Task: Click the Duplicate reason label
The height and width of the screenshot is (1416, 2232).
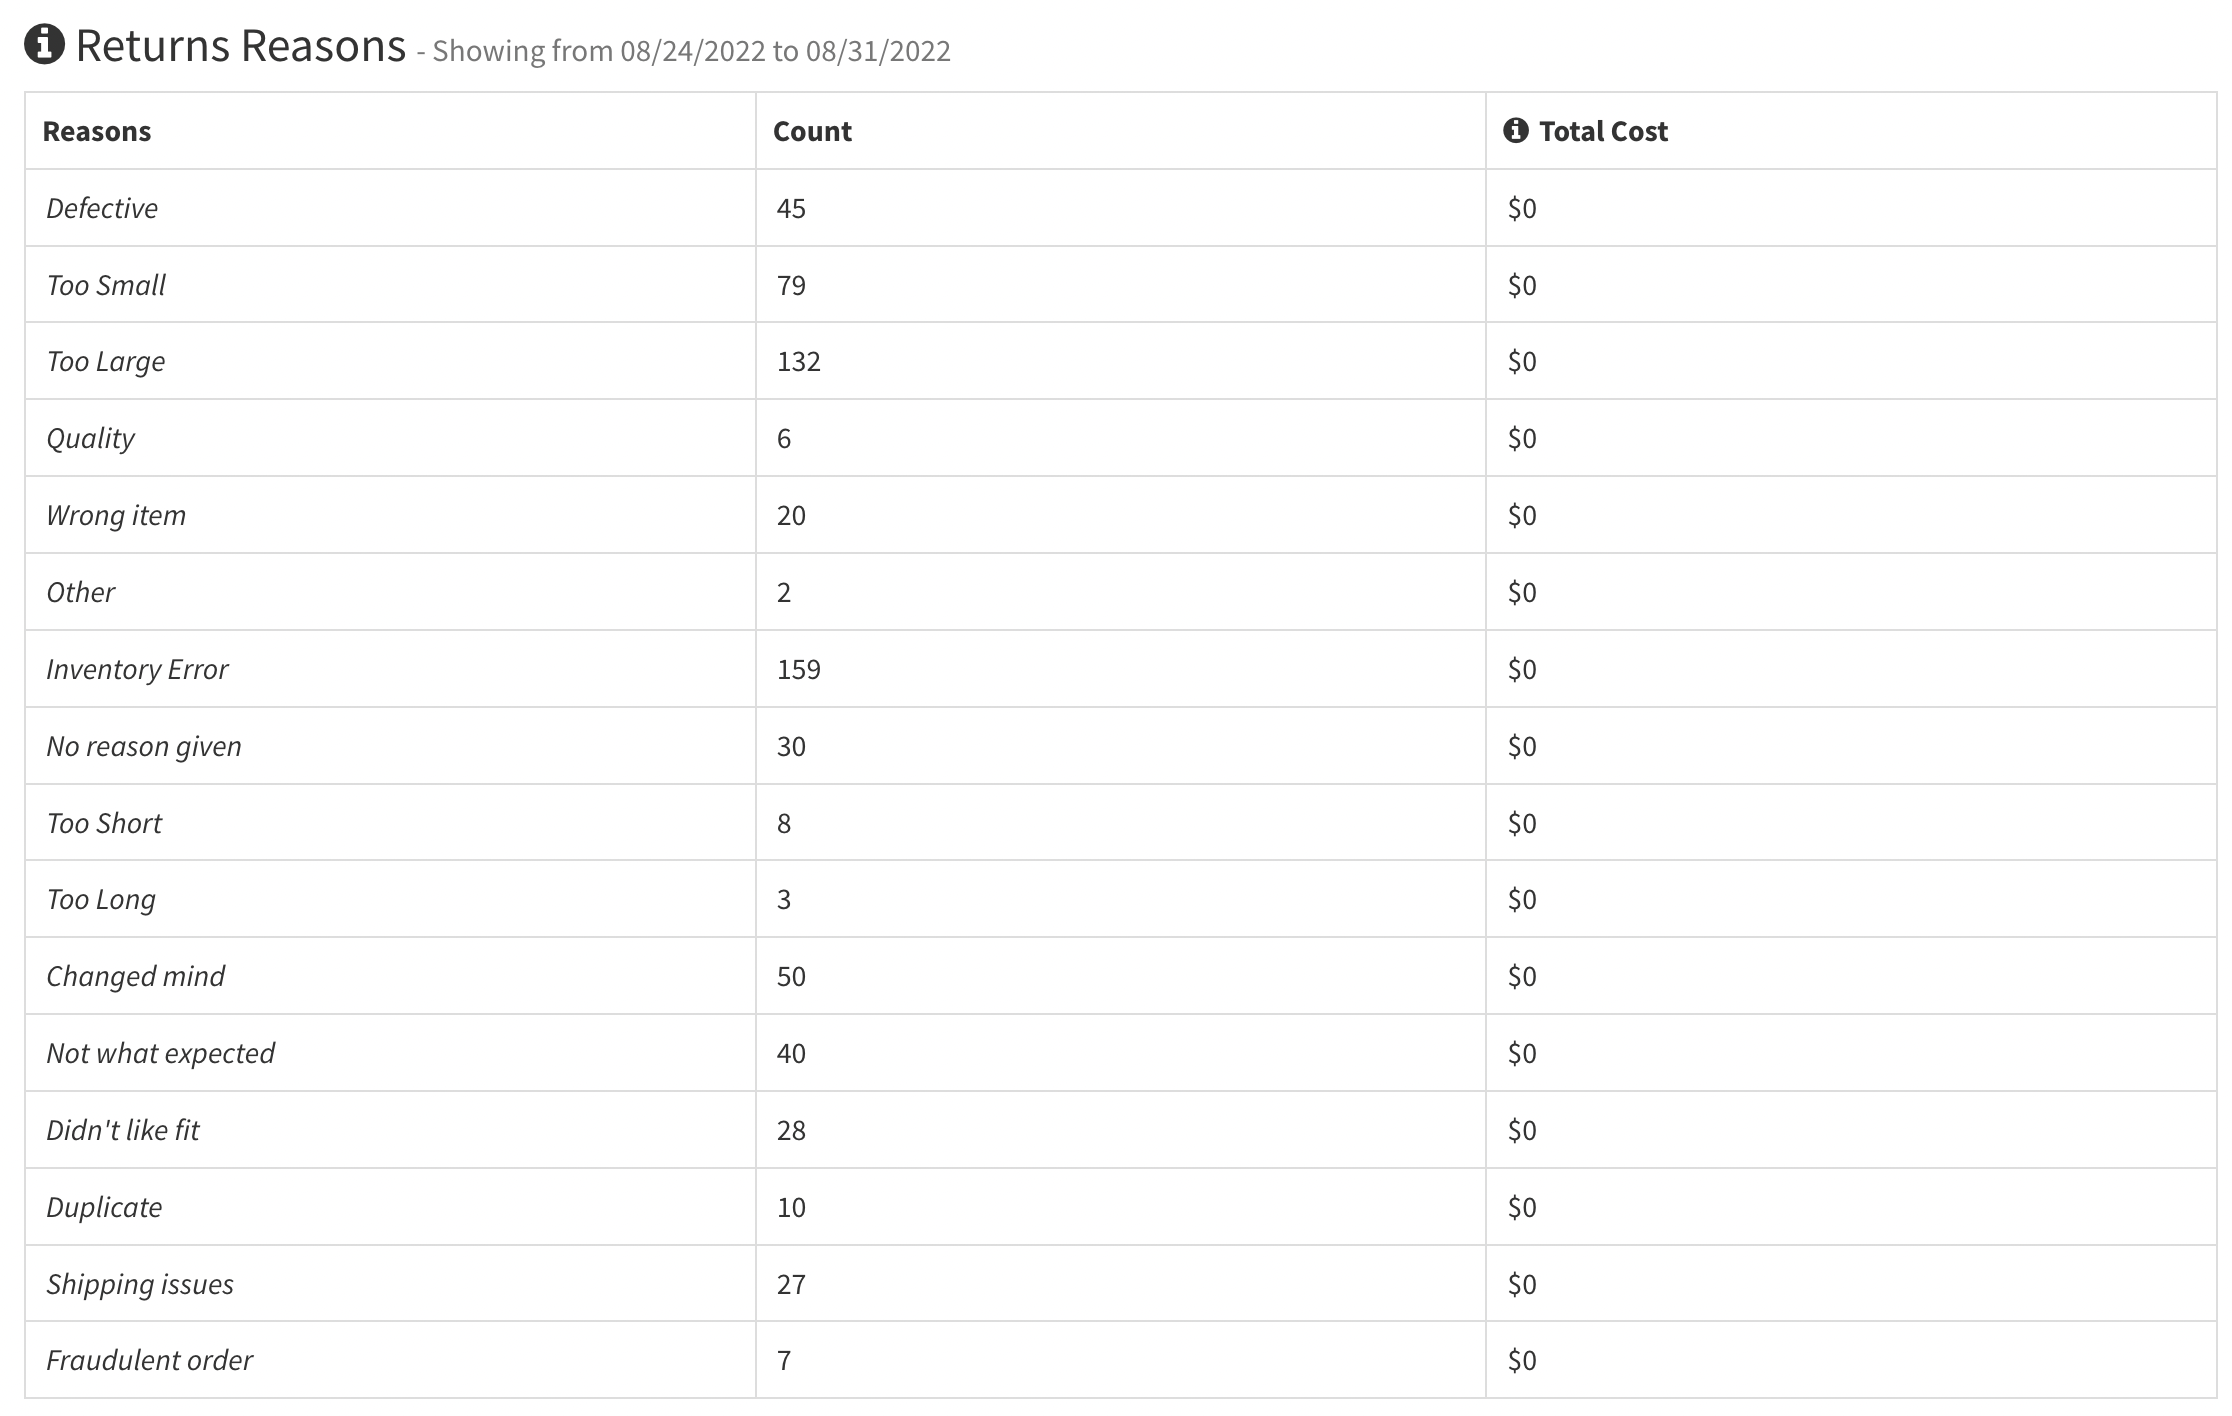Action: pyautogui.click(x=104, y=1207)
